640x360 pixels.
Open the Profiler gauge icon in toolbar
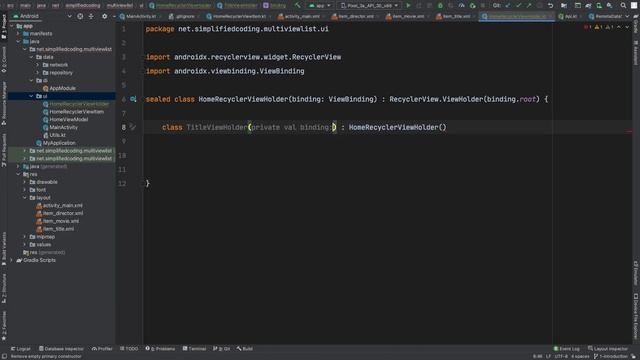coord(461,5)
